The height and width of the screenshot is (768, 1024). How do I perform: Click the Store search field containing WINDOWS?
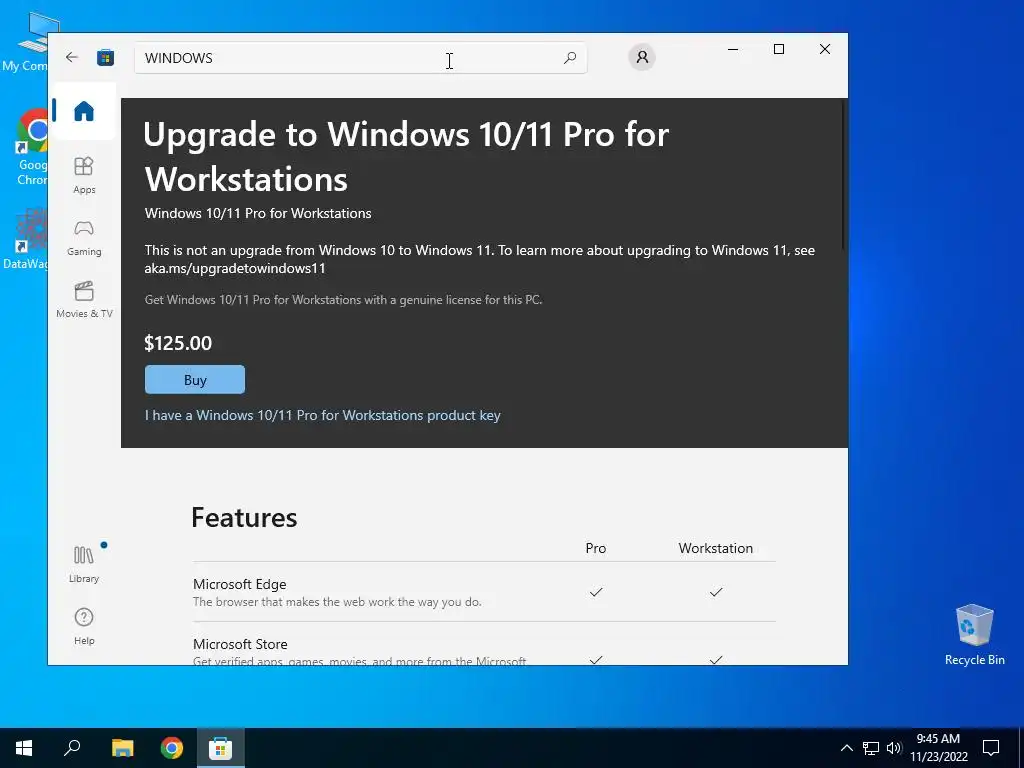(360, 58)
